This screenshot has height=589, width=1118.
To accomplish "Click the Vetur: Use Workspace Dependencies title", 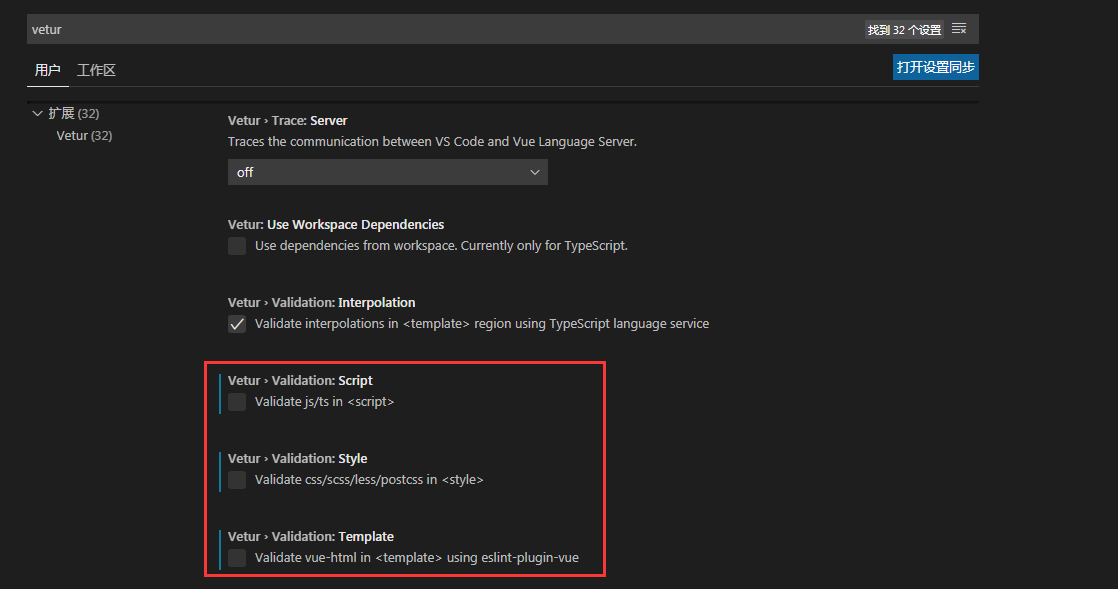I will (336, 225).
